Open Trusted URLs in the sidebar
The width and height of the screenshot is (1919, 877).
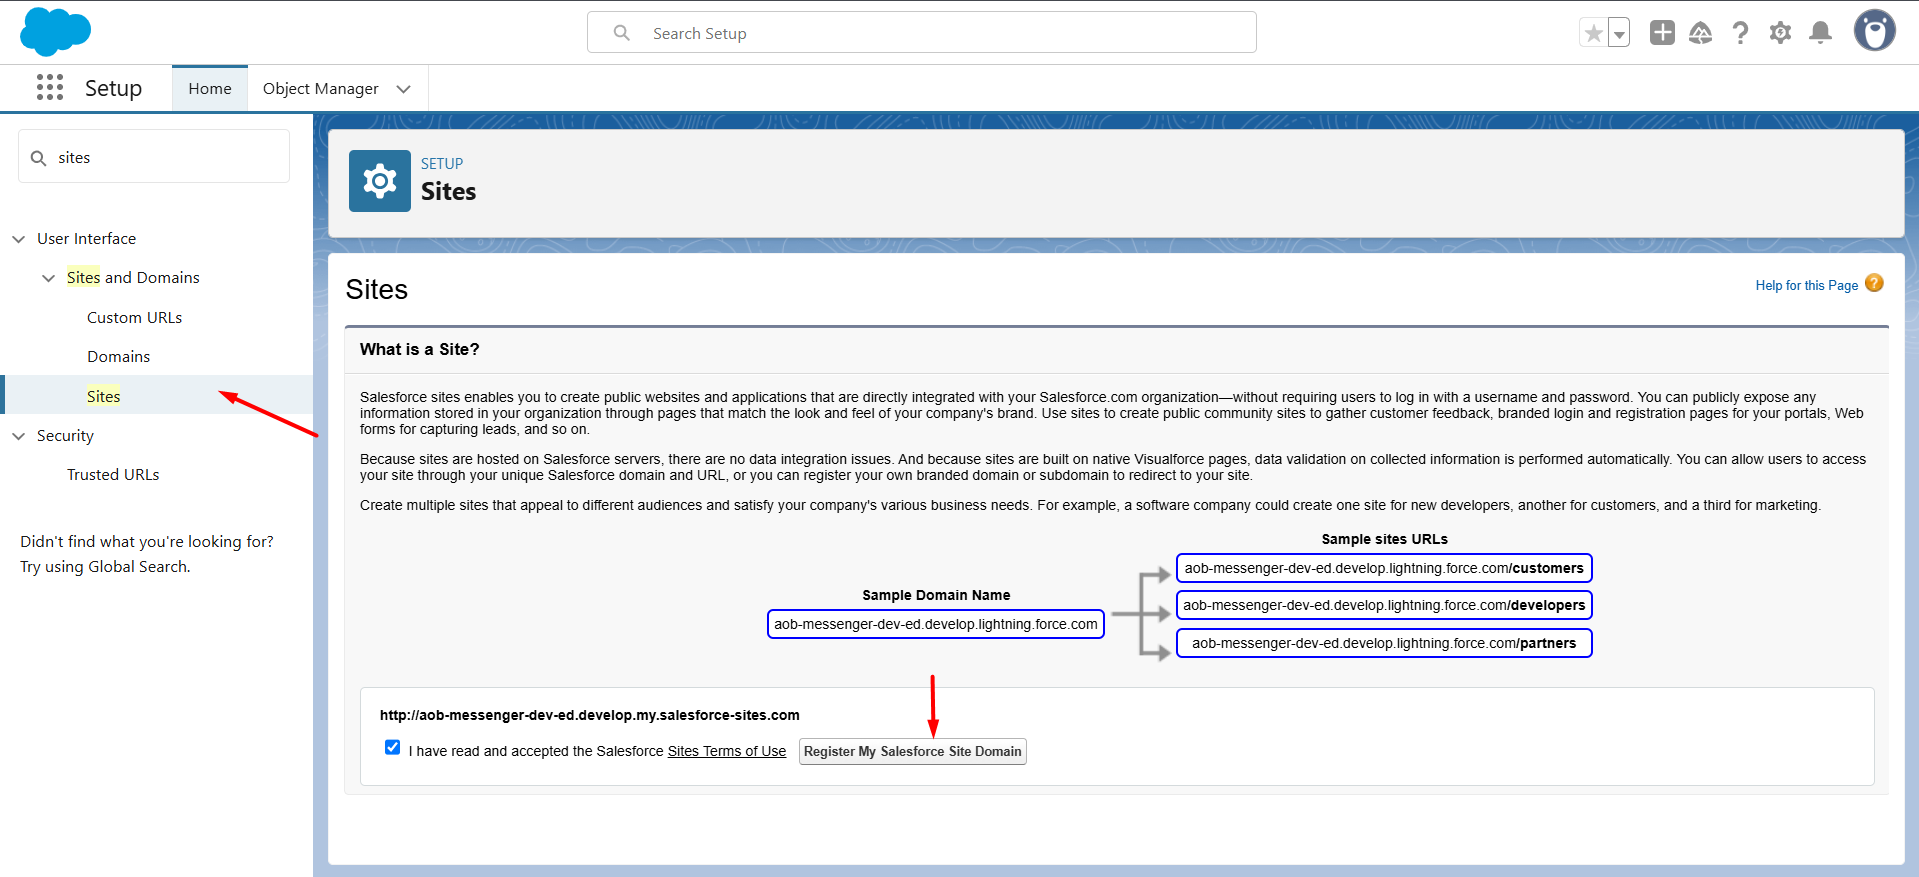click(113, 475)
